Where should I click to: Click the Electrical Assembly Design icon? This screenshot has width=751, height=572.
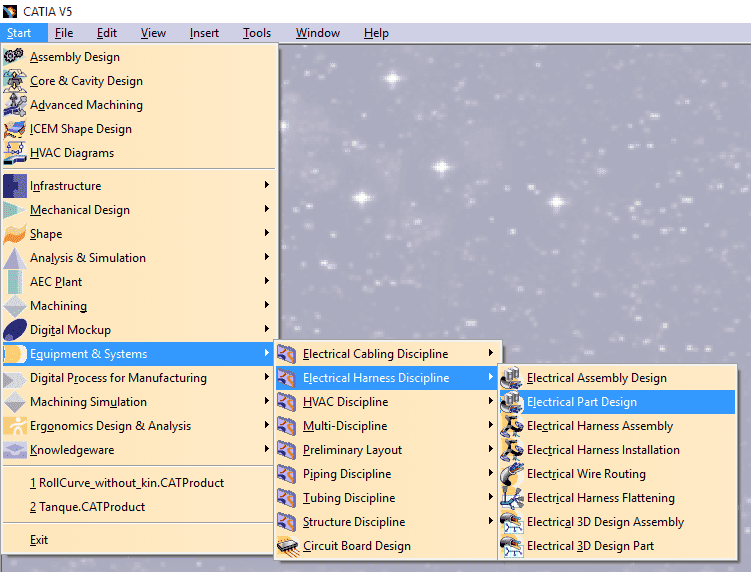(511, 378)
